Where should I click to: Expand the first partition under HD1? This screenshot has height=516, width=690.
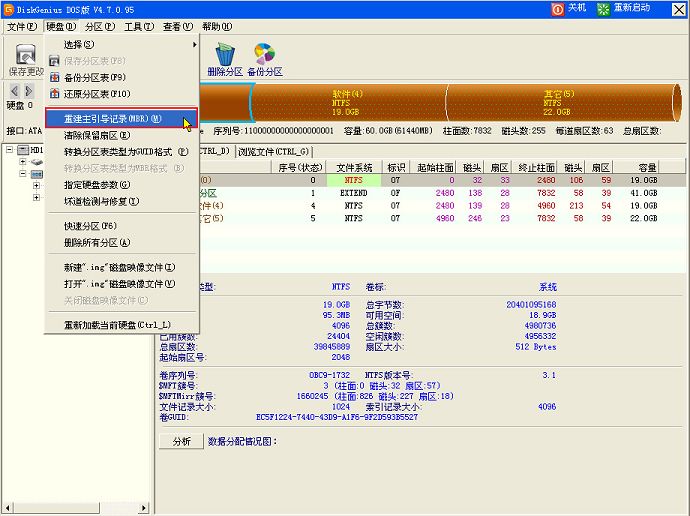(x=24, y=161)
